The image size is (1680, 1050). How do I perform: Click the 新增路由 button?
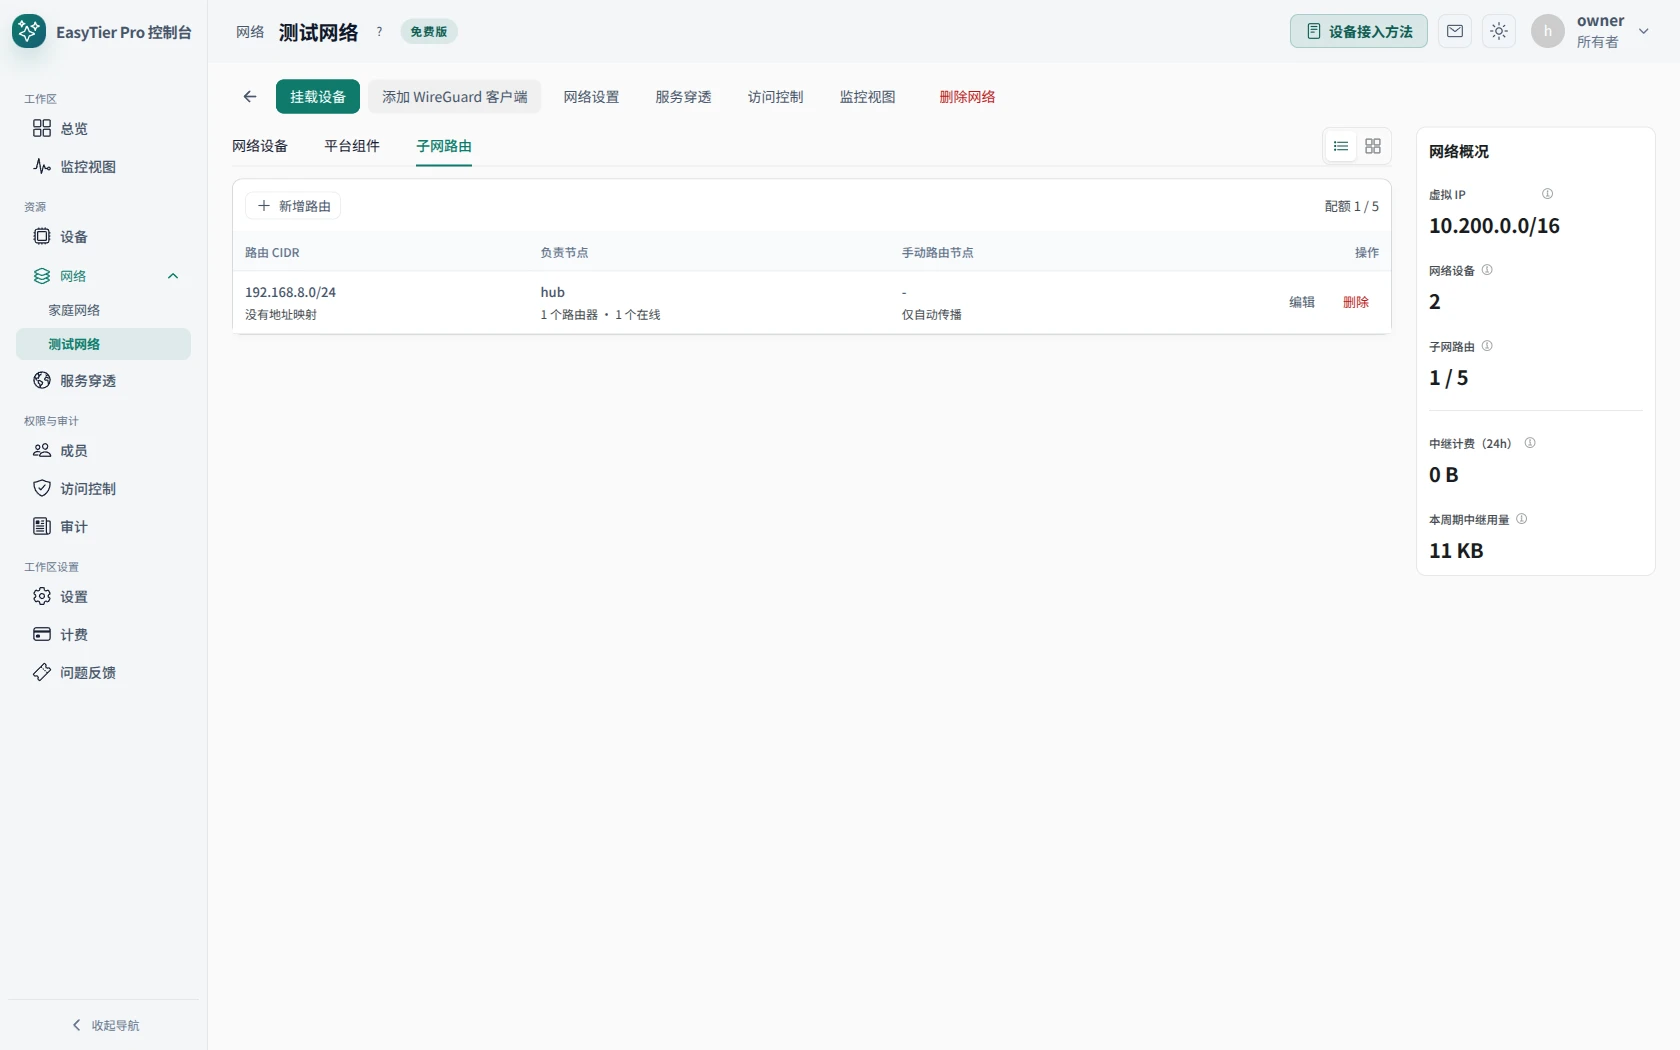click(294, 206)
